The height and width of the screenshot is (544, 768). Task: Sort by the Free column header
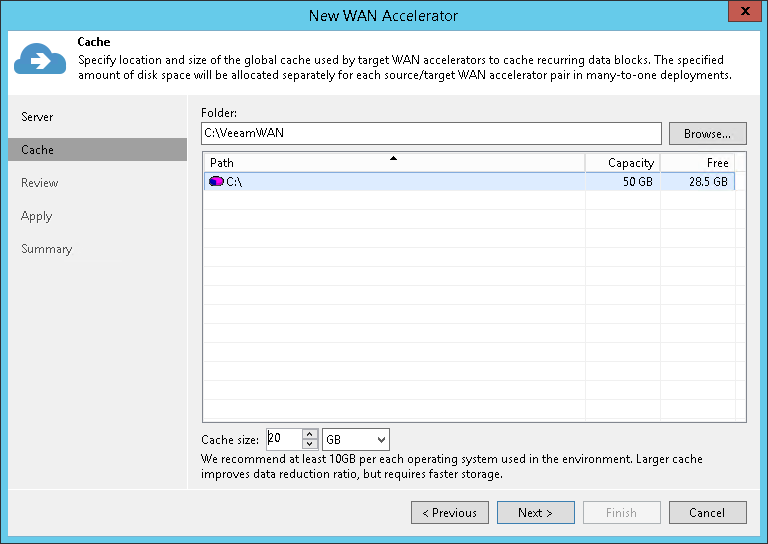[x=698, y=163]
